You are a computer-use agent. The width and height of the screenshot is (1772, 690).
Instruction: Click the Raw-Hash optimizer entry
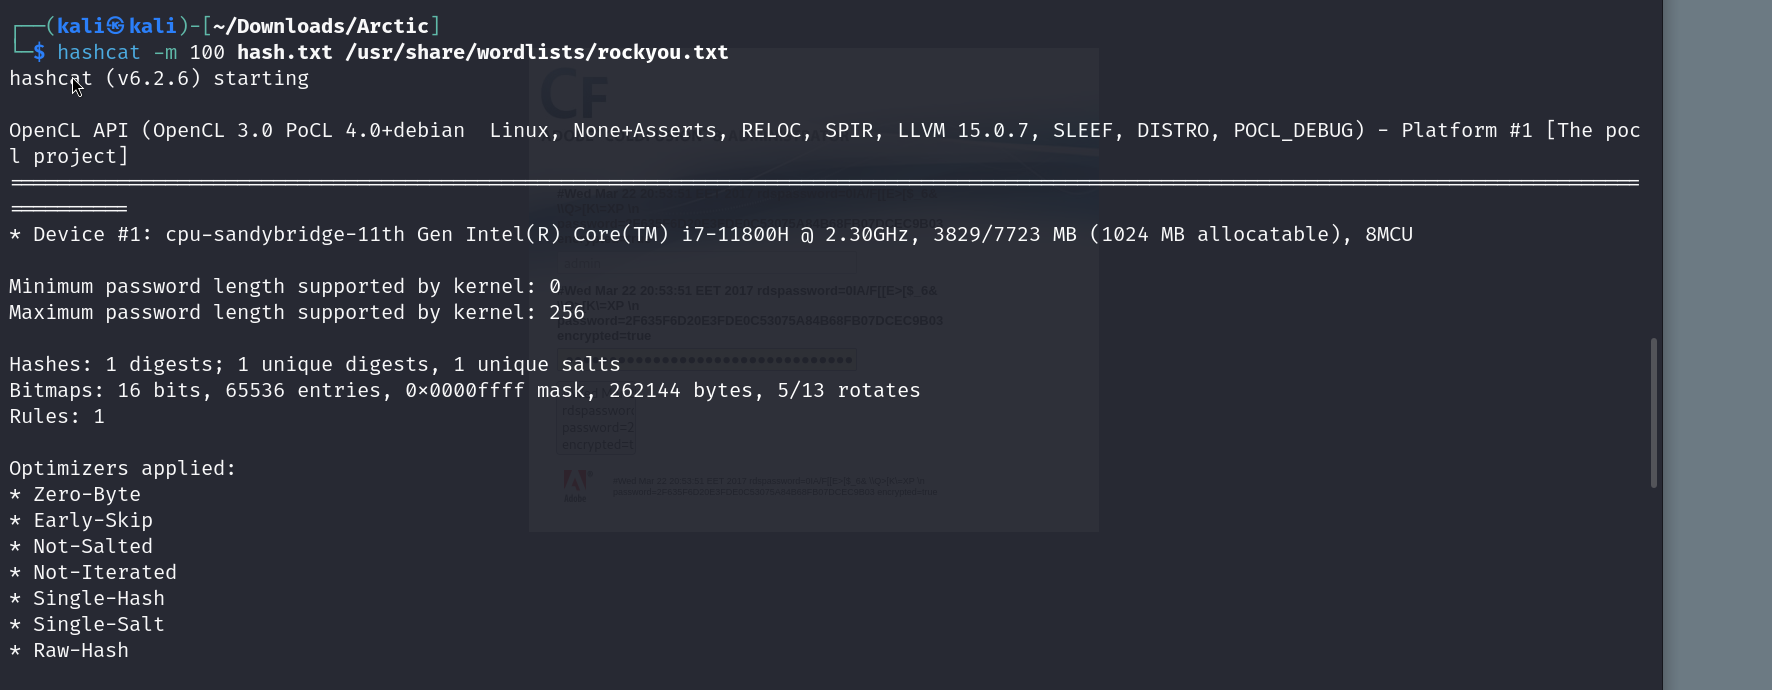(x=80, y=650)
